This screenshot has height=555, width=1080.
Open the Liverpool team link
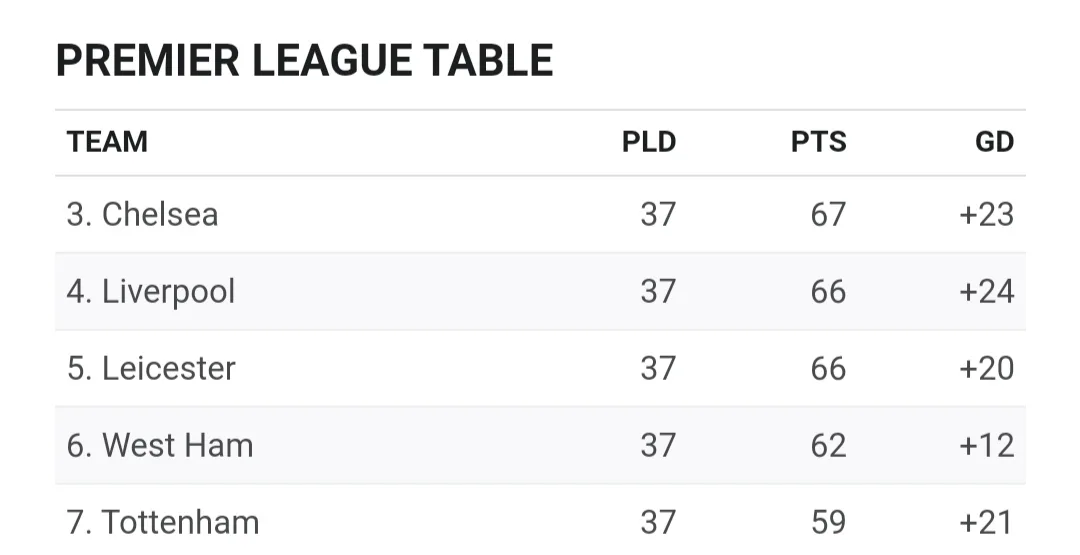(168, 291)
